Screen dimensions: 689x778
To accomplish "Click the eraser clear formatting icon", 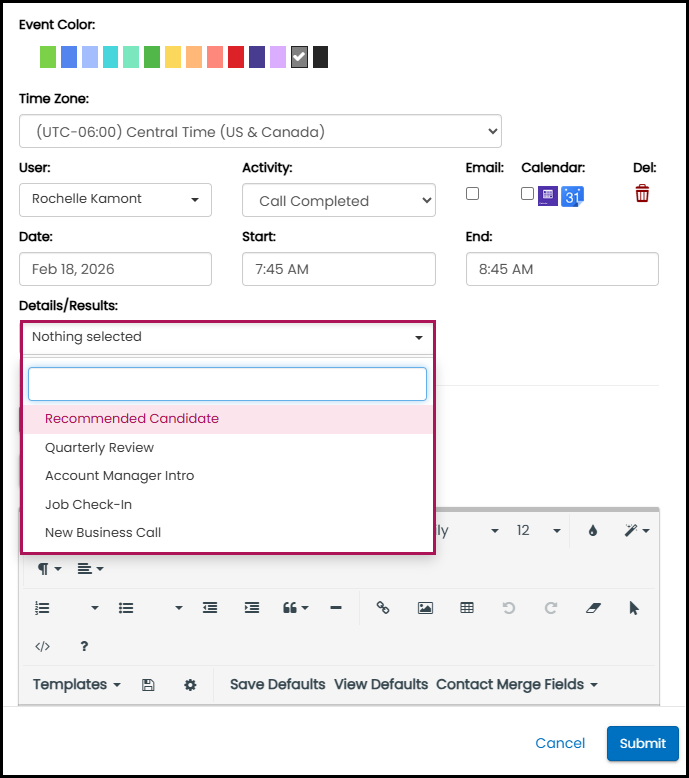I will pos(593,608).
